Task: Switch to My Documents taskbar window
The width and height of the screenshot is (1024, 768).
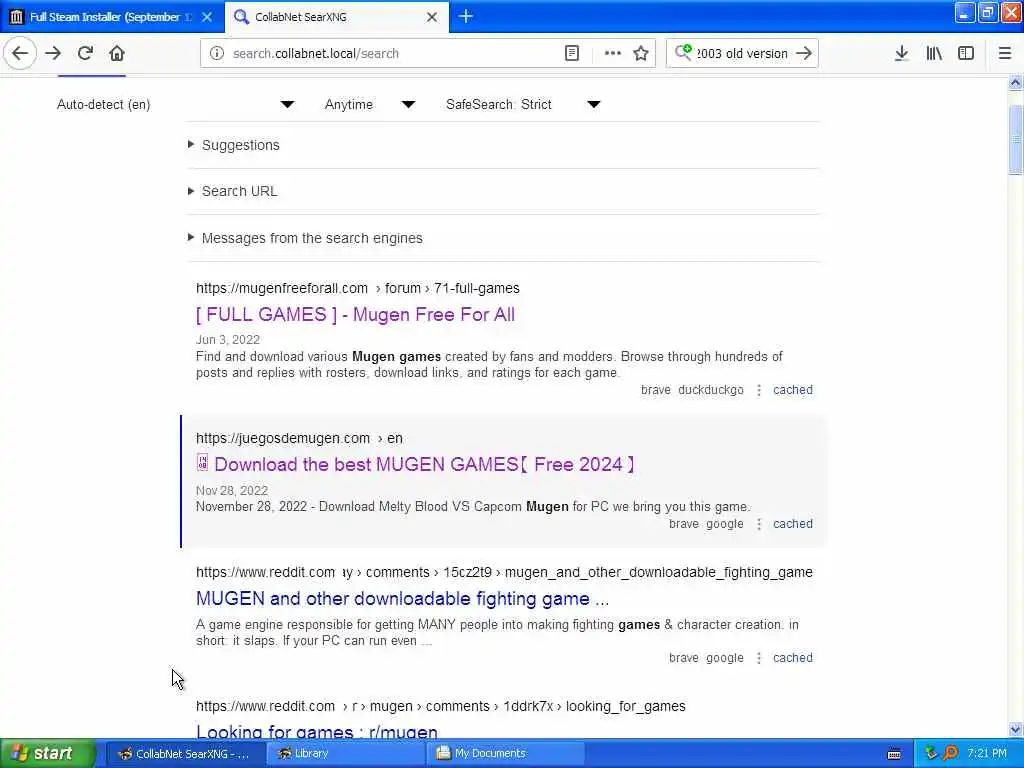Action: tap(506, 753)
